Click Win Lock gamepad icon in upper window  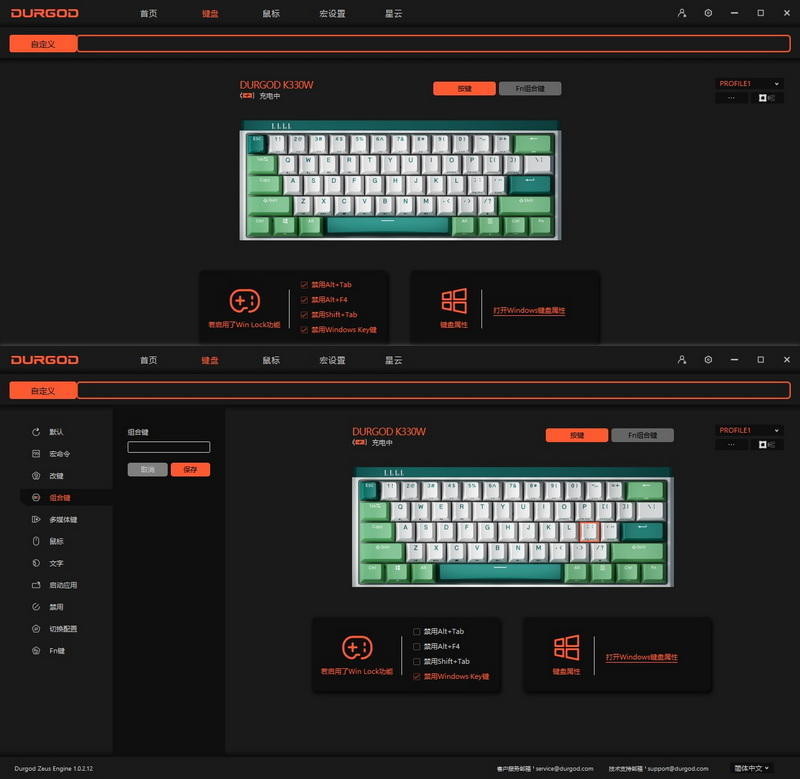pos(245,300)
